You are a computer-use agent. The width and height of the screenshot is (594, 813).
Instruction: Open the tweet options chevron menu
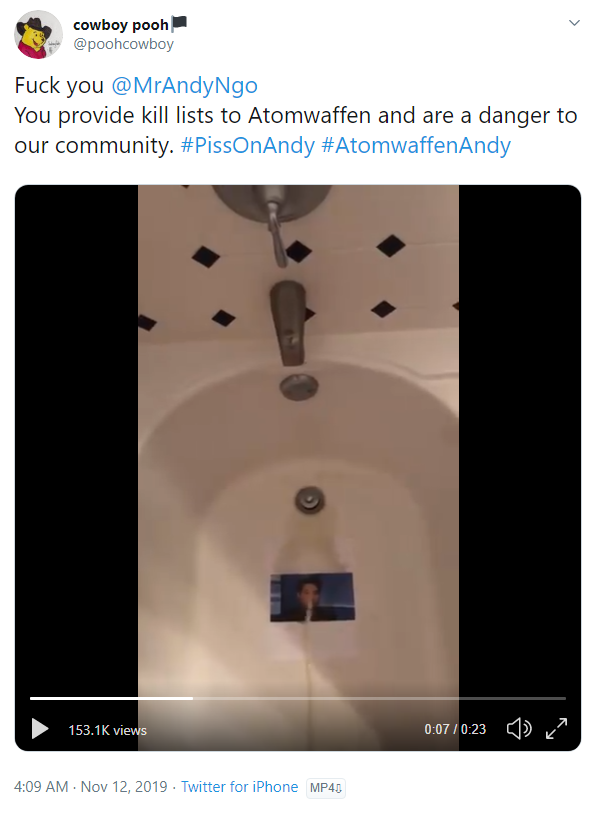coord(574,23)
